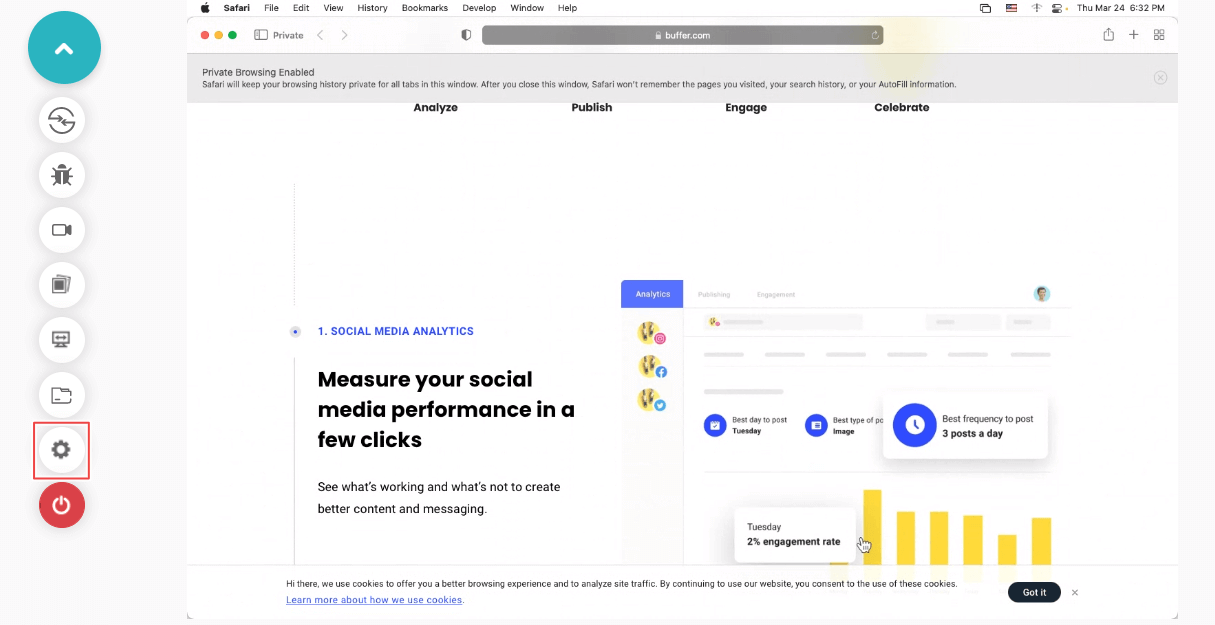
Task: Click the Best frequency to post clock icon
Action: (914, 425)
